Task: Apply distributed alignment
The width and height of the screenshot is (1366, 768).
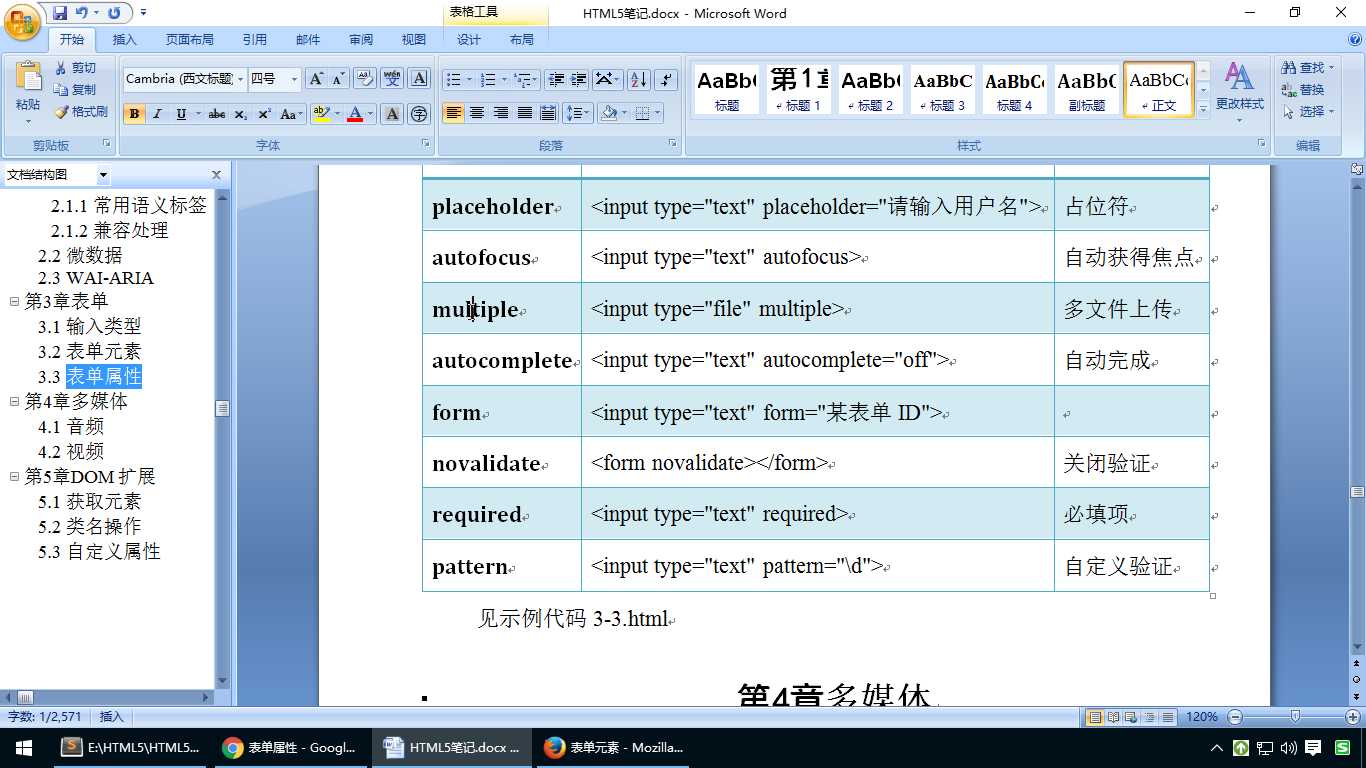Action: (x=548, y=113)
